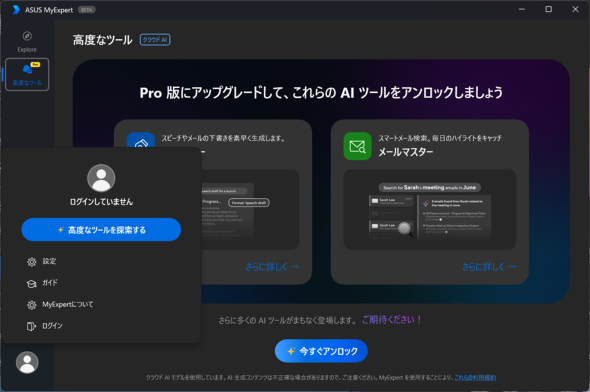This screenshot has width=590, height=392.
Task: Open the Explore compass icon in sidebar
Action: click(x=27, y=36)
